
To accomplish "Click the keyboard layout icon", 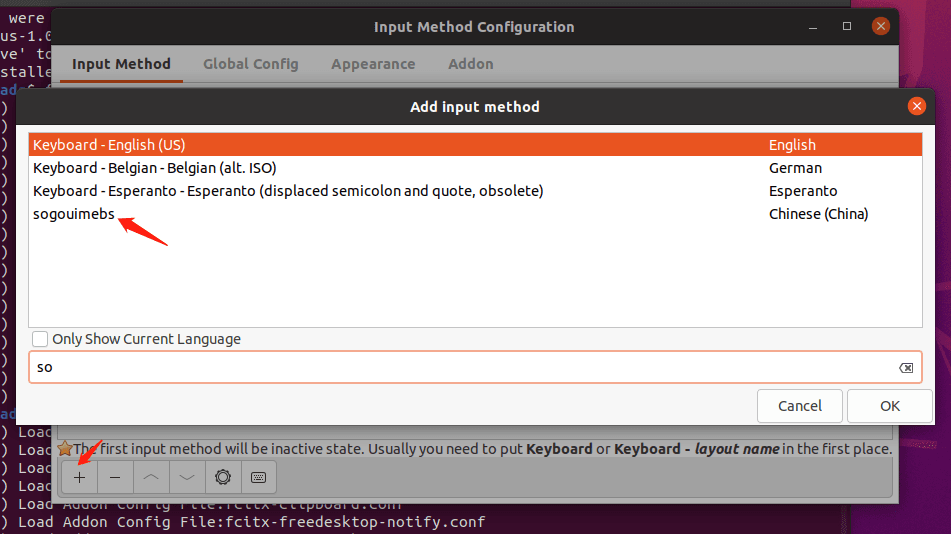I will (258, 478).
